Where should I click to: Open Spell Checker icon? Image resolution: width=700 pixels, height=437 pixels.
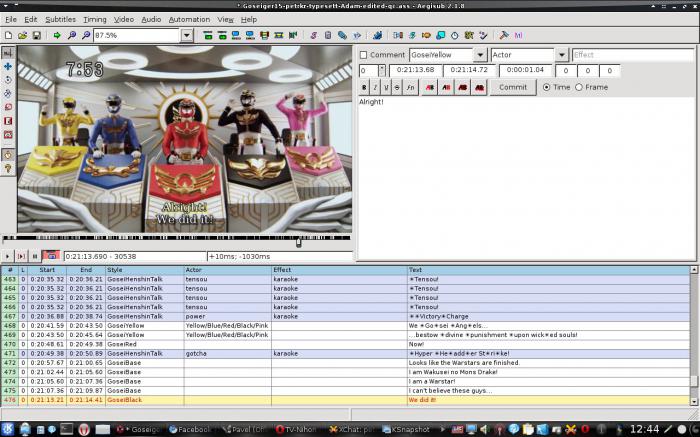(483, 35)
